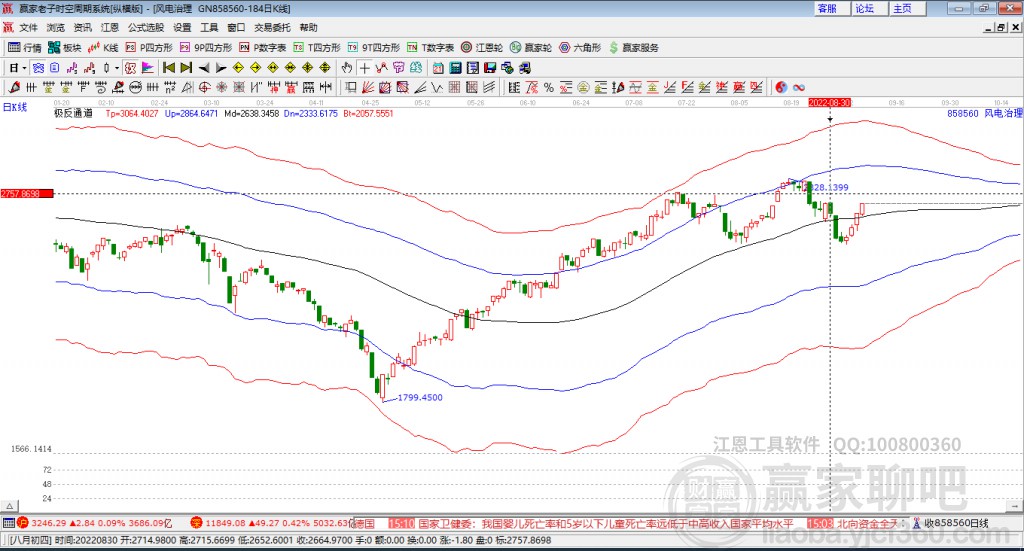This screenshot has height=551, width=1024.
Task: Open the T数字表 time number table
Action: [x=430, y=48]
